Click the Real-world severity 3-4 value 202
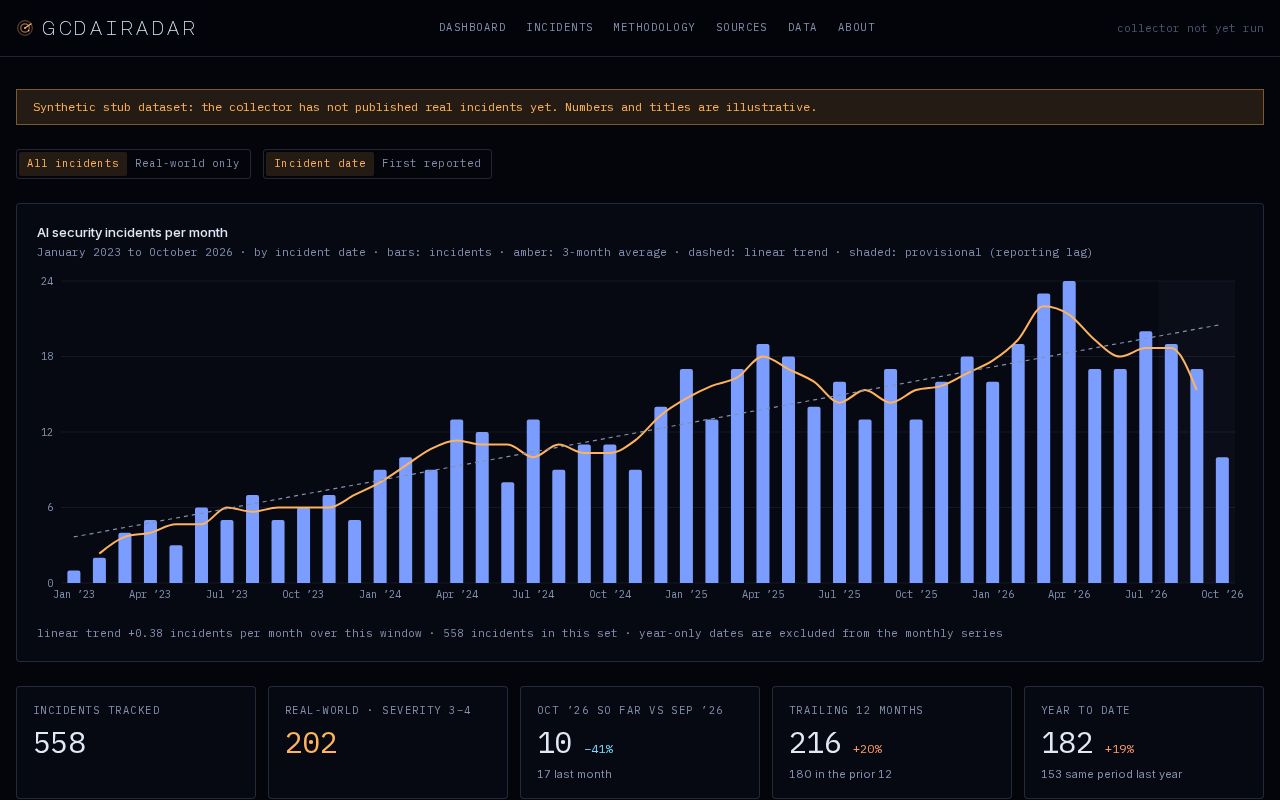The height and width of the screenshot is (800, 1280). 311,744
